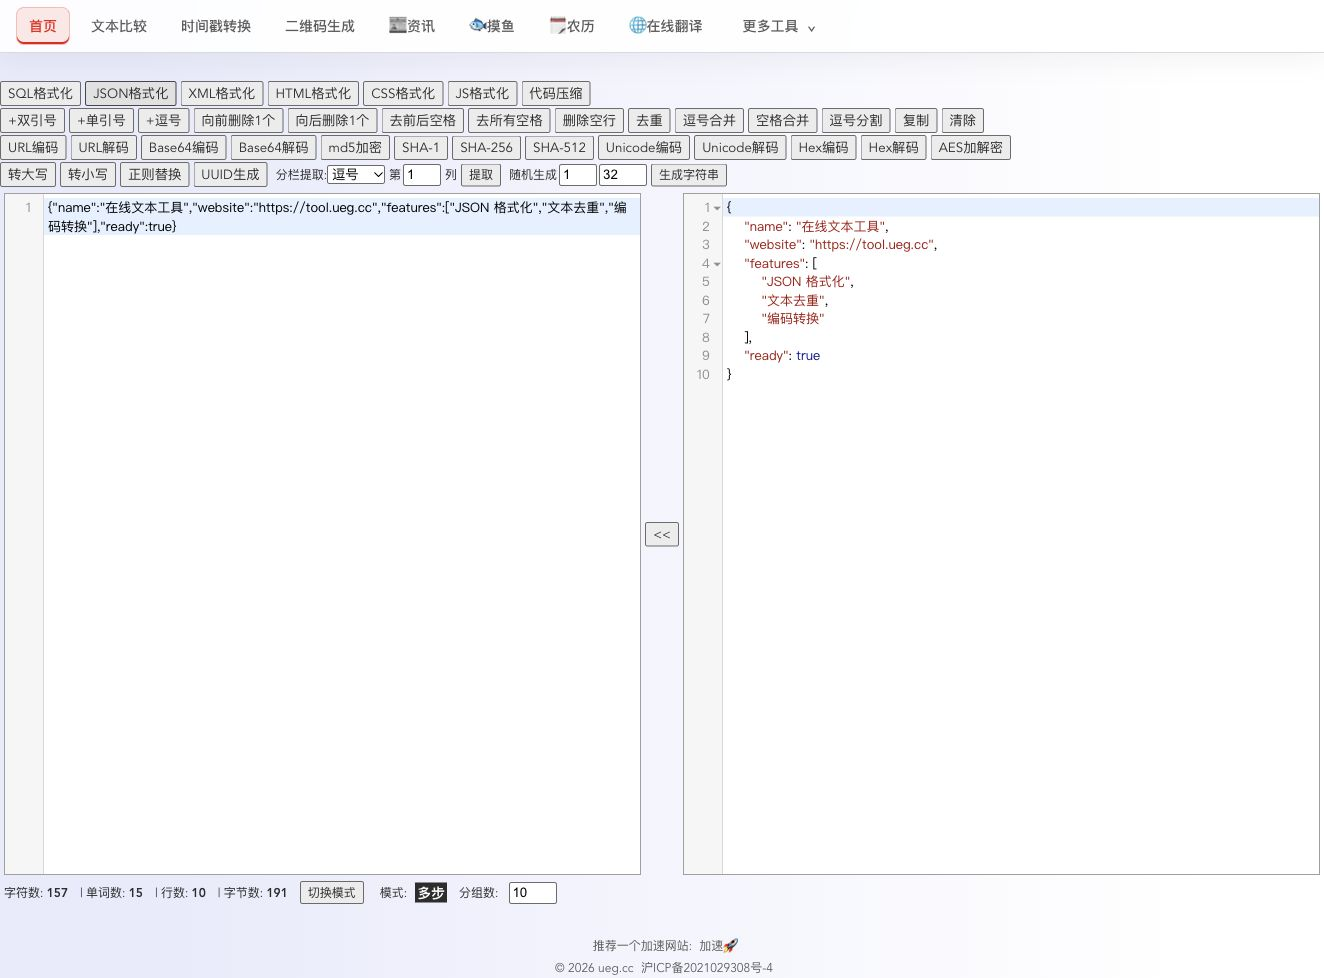Open the 首页 tab
This screenshot has width=1324, height=978.
[43, 26]
